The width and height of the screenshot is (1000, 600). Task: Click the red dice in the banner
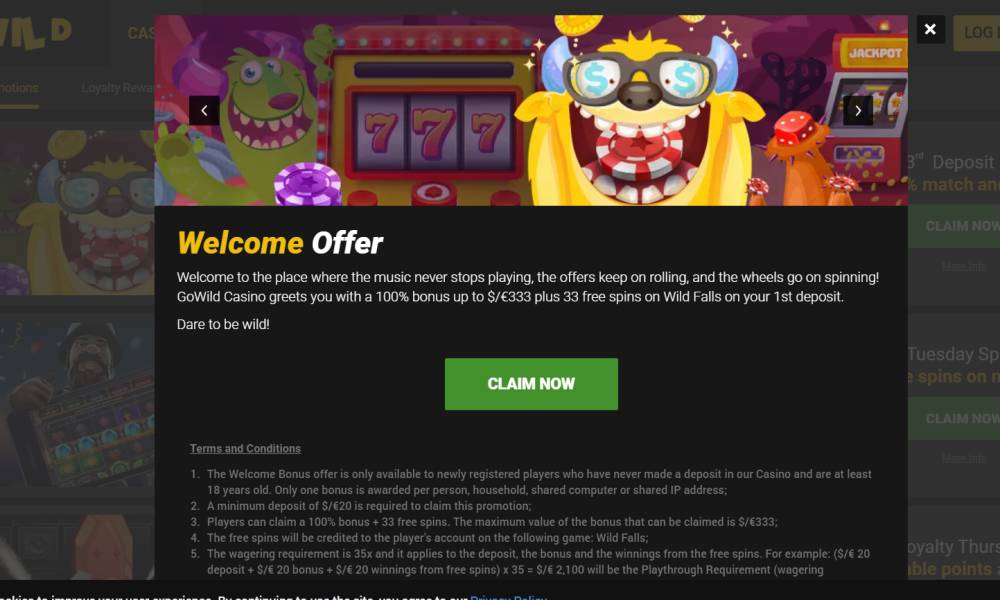795,128
